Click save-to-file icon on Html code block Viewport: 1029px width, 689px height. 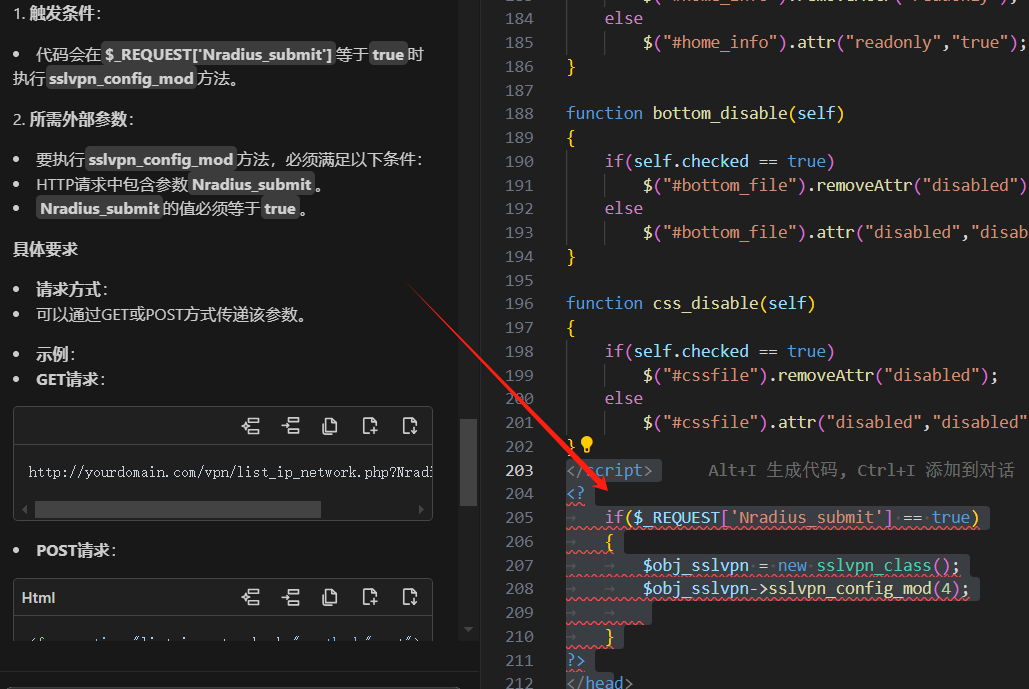point(410,597)
